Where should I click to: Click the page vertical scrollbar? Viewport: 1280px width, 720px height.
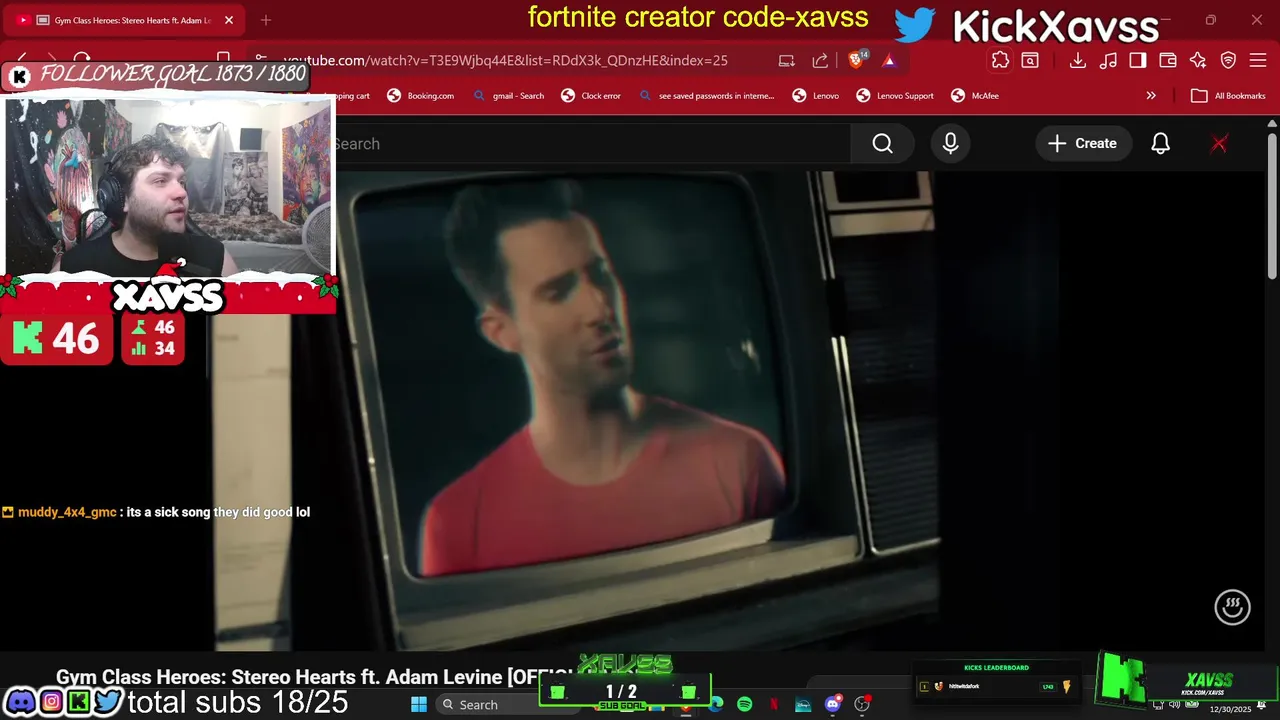[1272, 205]
